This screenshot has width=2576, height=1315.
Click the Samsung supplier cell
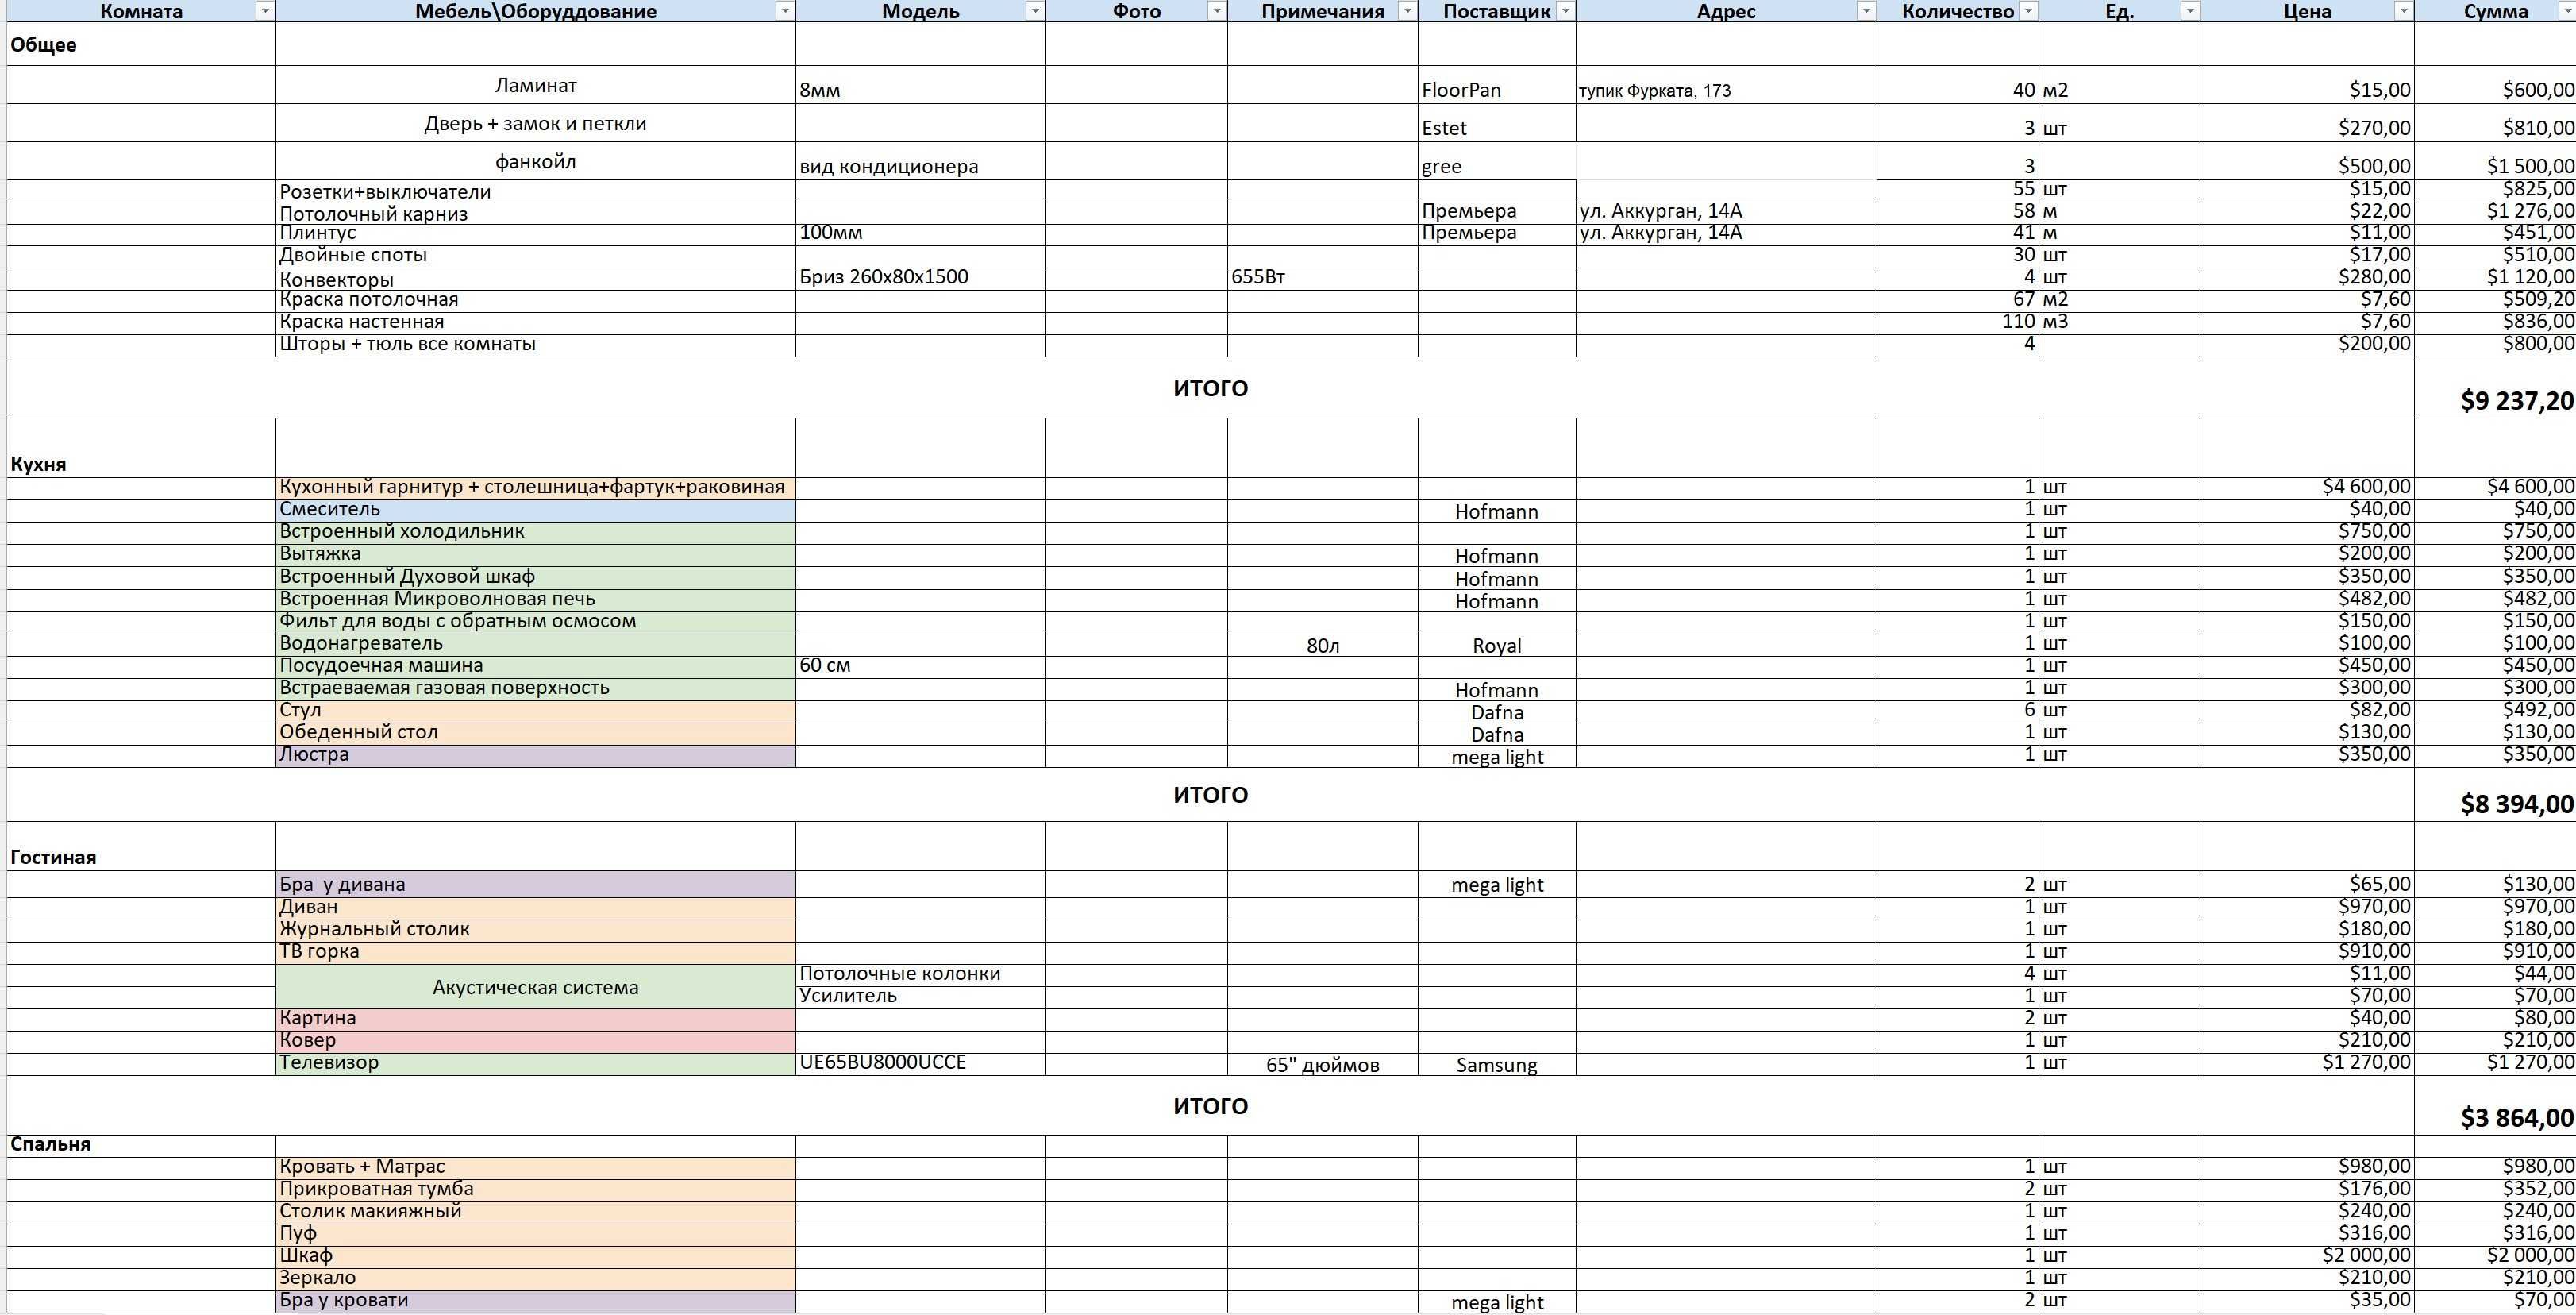1497,1064
